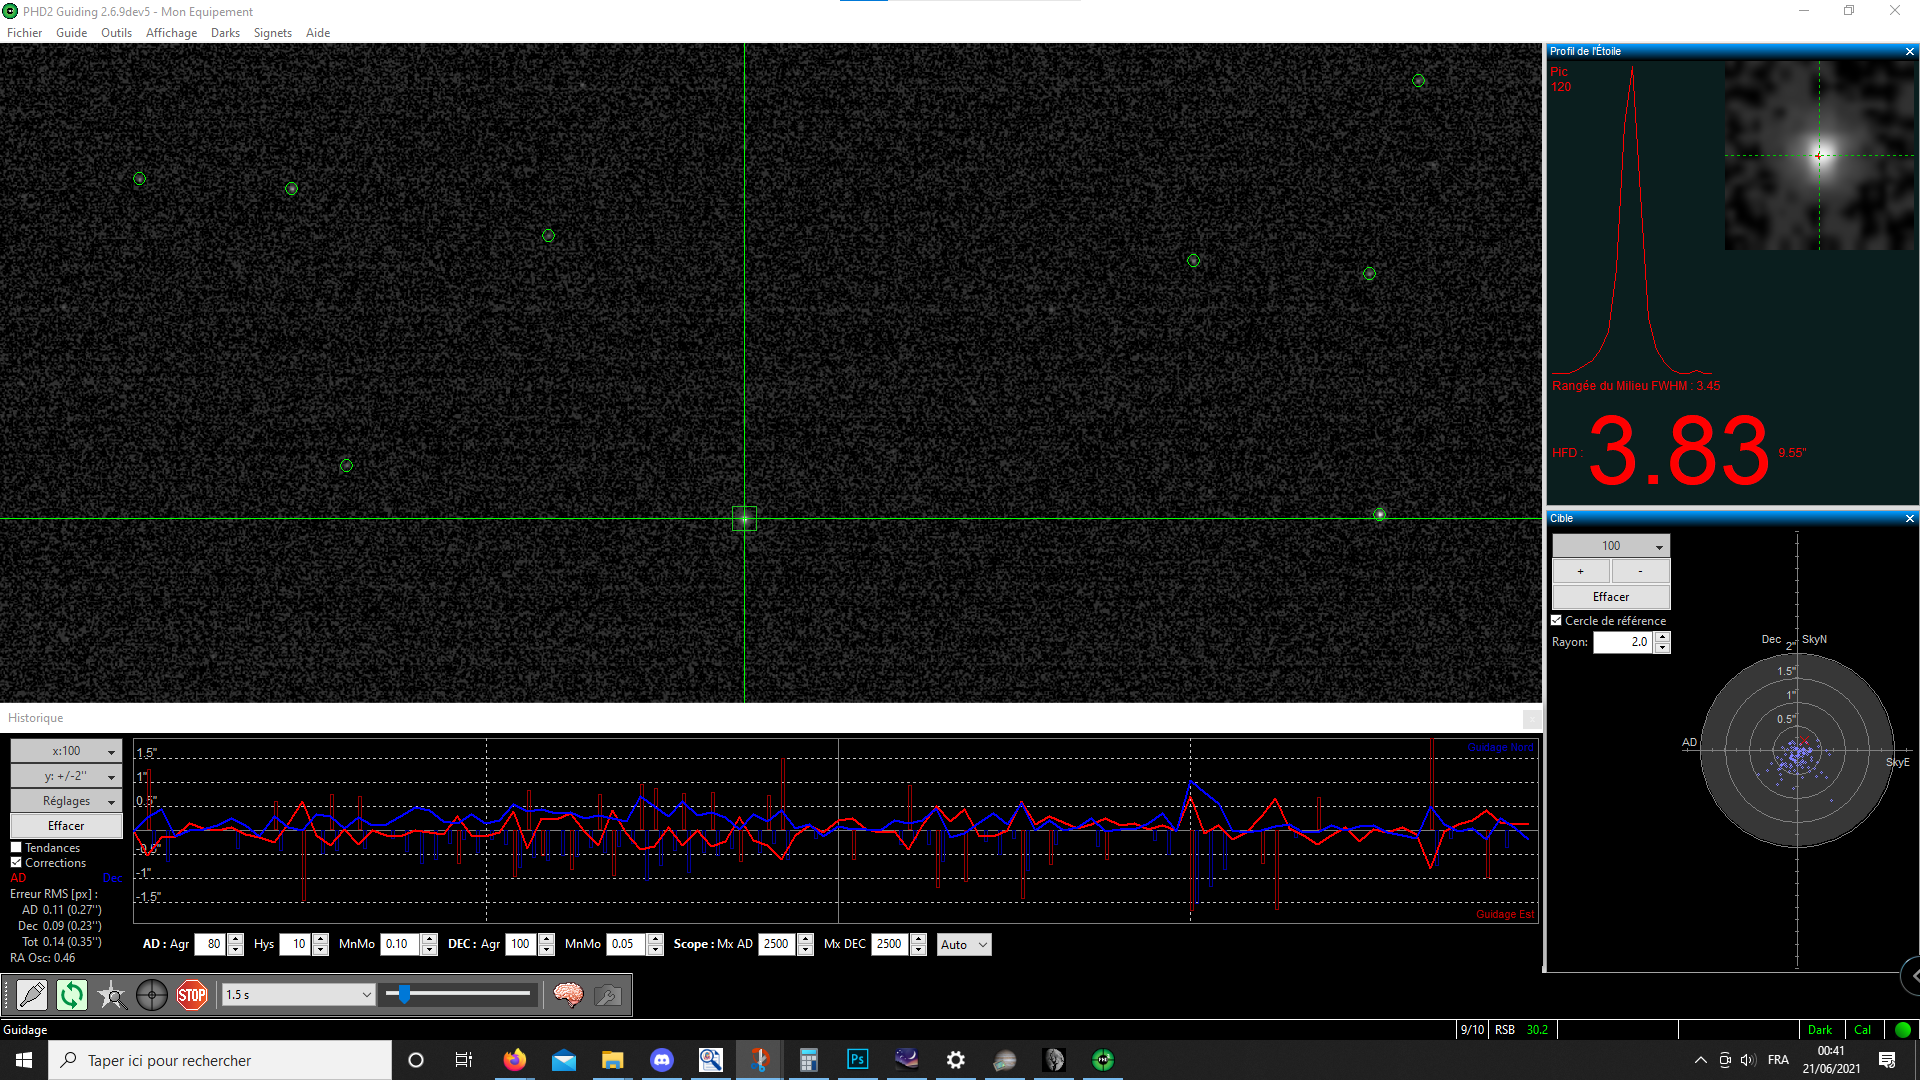Open the Aide menu
This screenshot has height=1080, width=1920.
318,33
